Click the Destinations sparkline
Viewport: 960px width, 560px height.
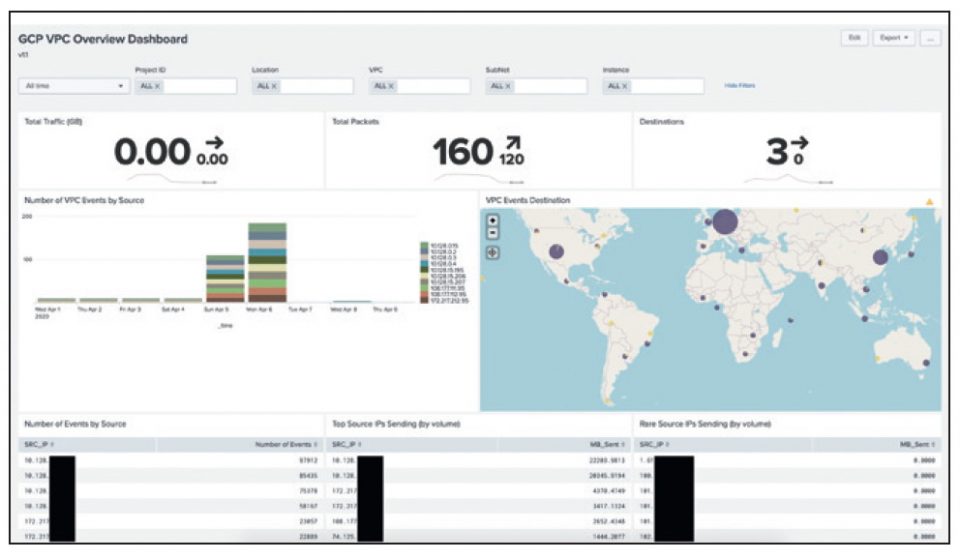788,179
